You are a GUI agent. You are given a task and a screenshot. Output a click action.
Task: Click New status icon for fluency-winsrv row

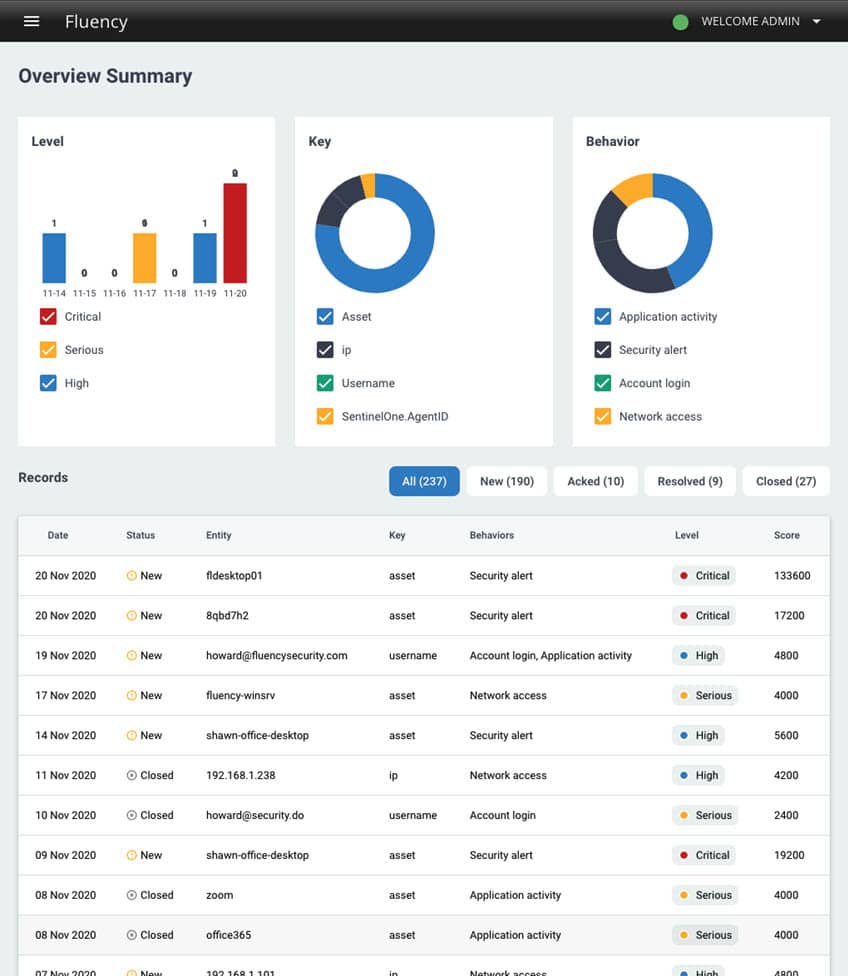pos(132,696)
